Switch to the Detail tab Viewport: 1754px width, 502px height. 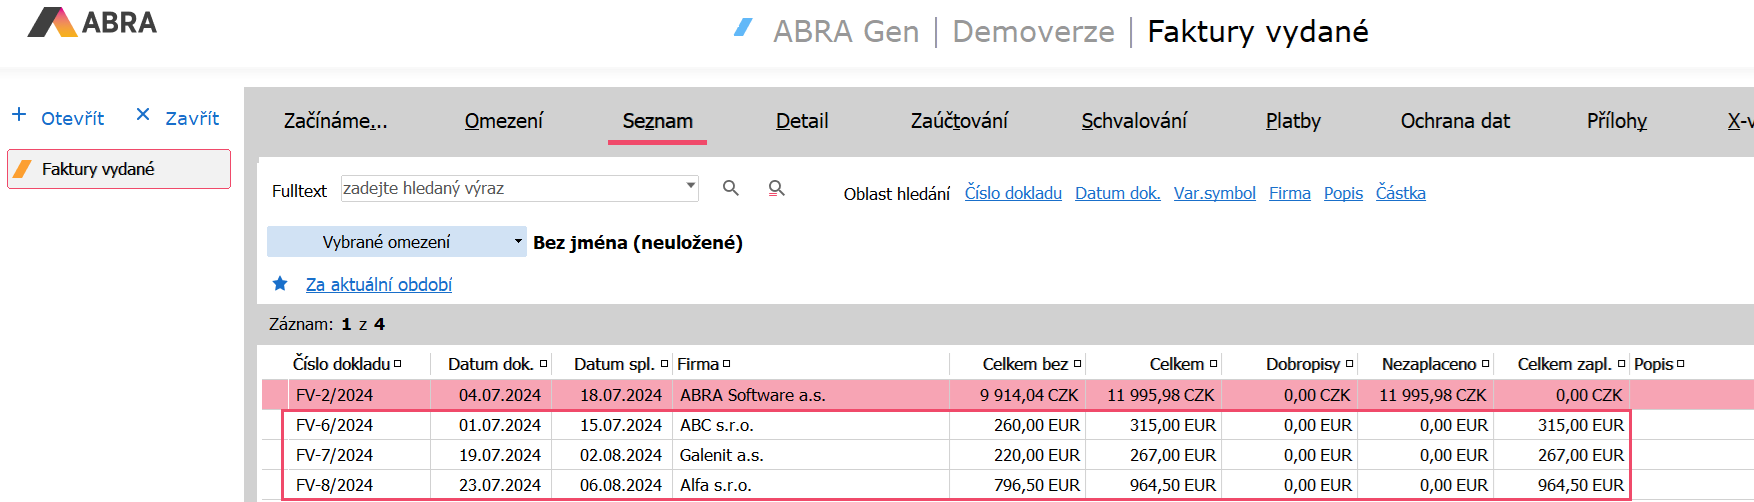(802, 121)
